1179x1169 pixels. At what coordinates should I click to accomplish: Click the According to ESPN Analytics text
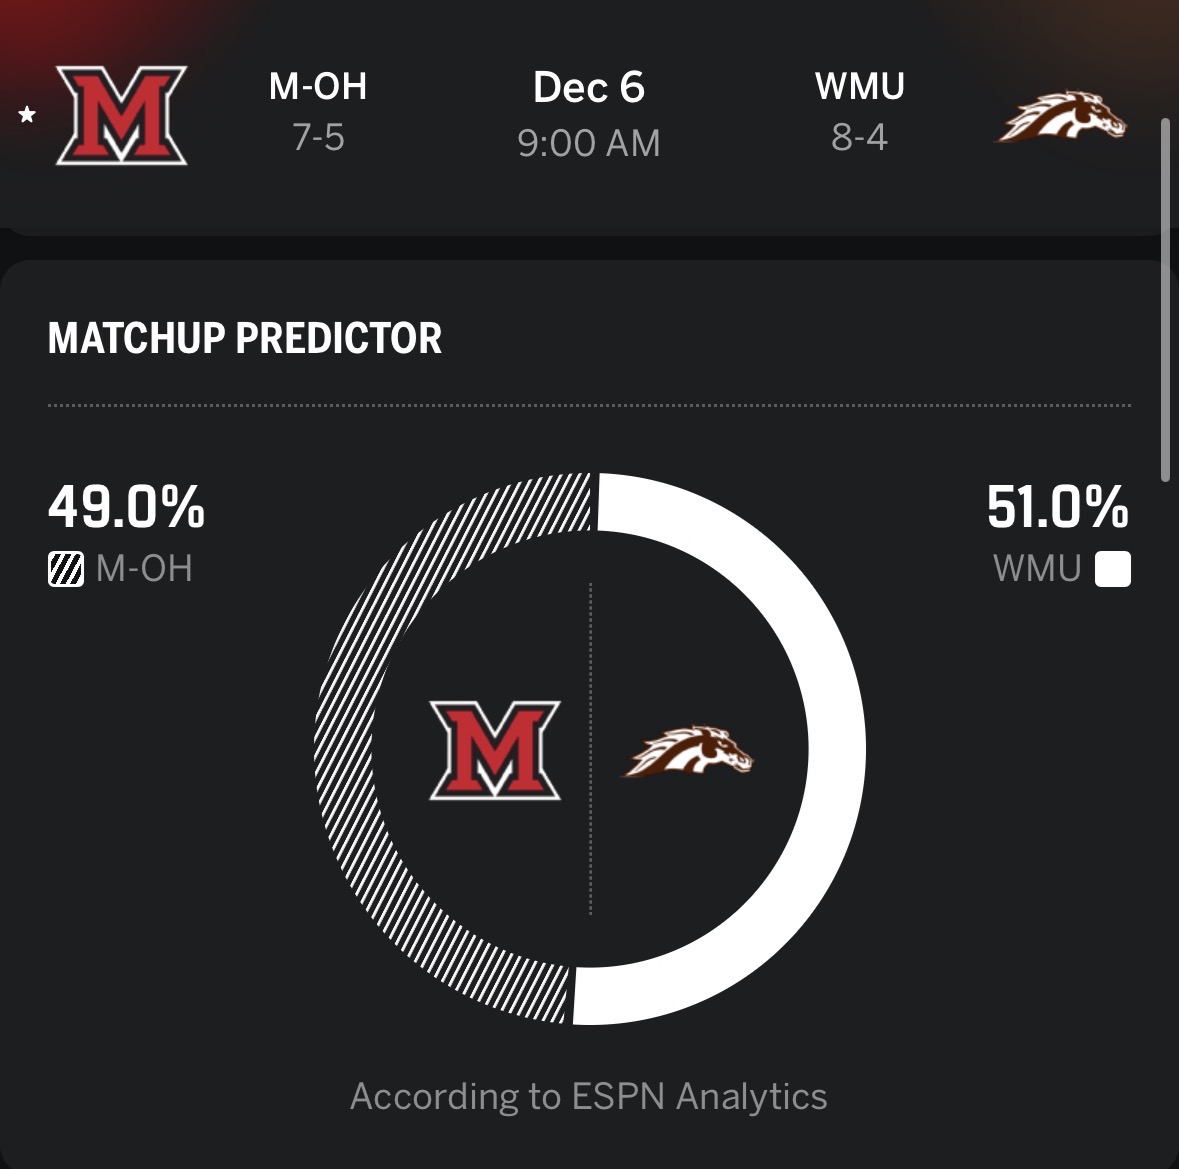[x=589, y=1097]
